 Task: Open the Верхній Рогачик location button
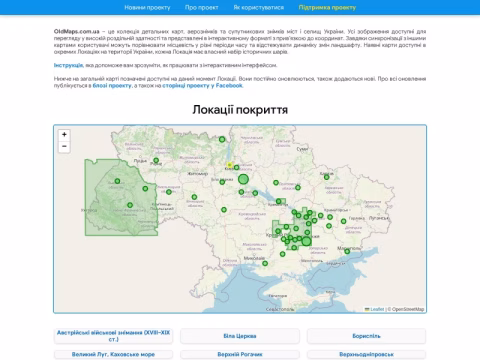tap(240, 354)
